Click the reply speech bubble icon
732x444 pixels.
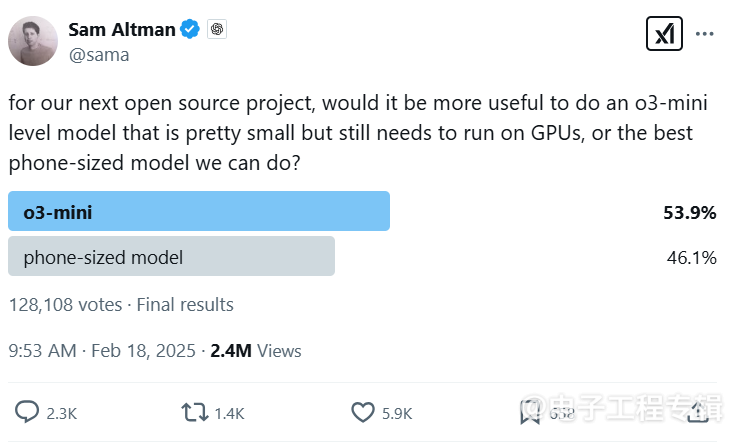pos(28,412)
